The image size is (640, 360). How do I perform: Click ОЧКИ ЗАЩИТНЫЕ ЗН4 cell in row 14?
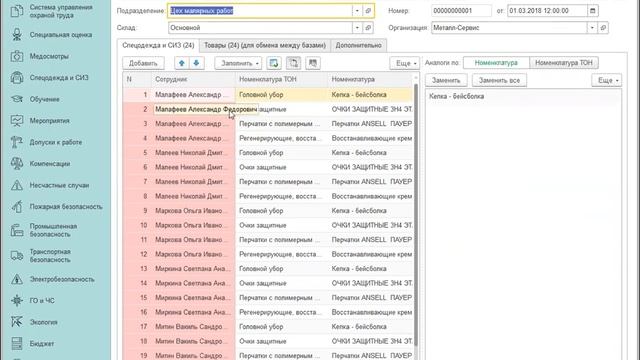(x=370, y=283)
